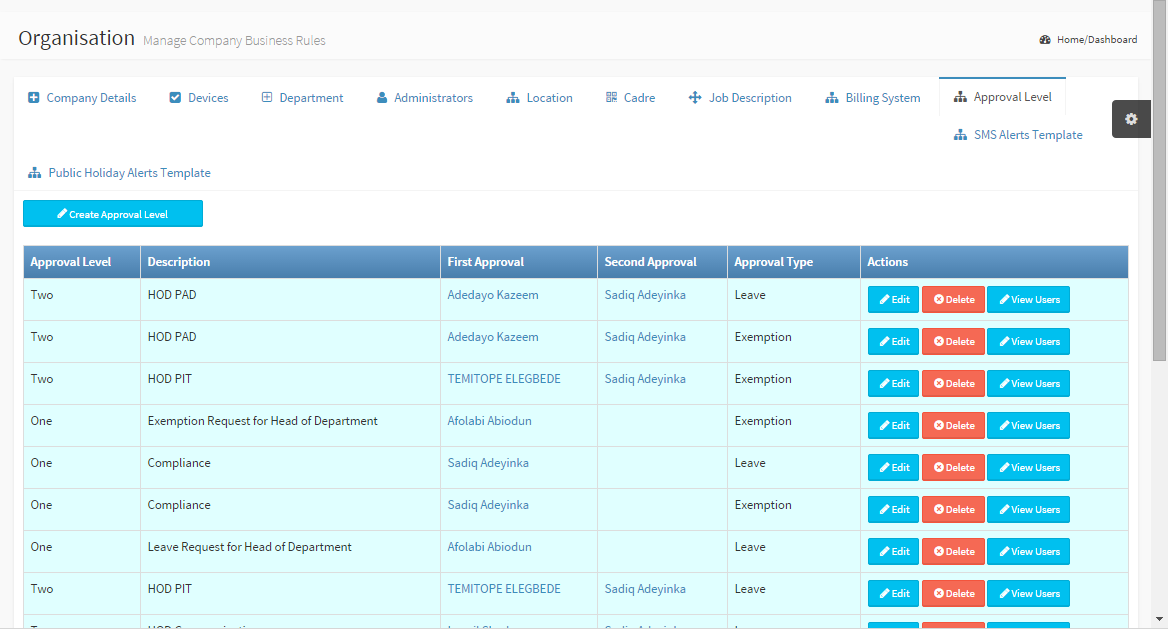Click the Company Details plus icon
The height and width of the screenshot is (629, 1168).
point(33,98)
